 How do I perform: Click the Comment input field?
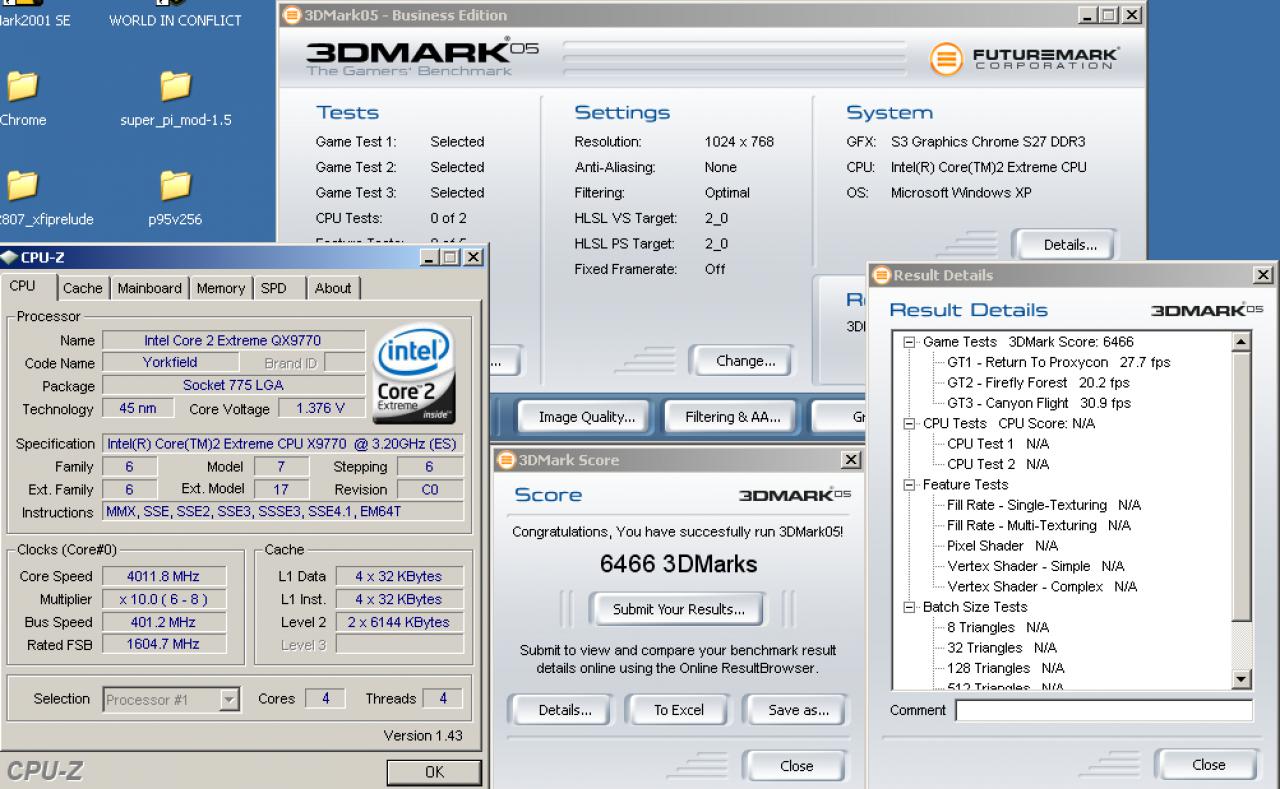1103,711
